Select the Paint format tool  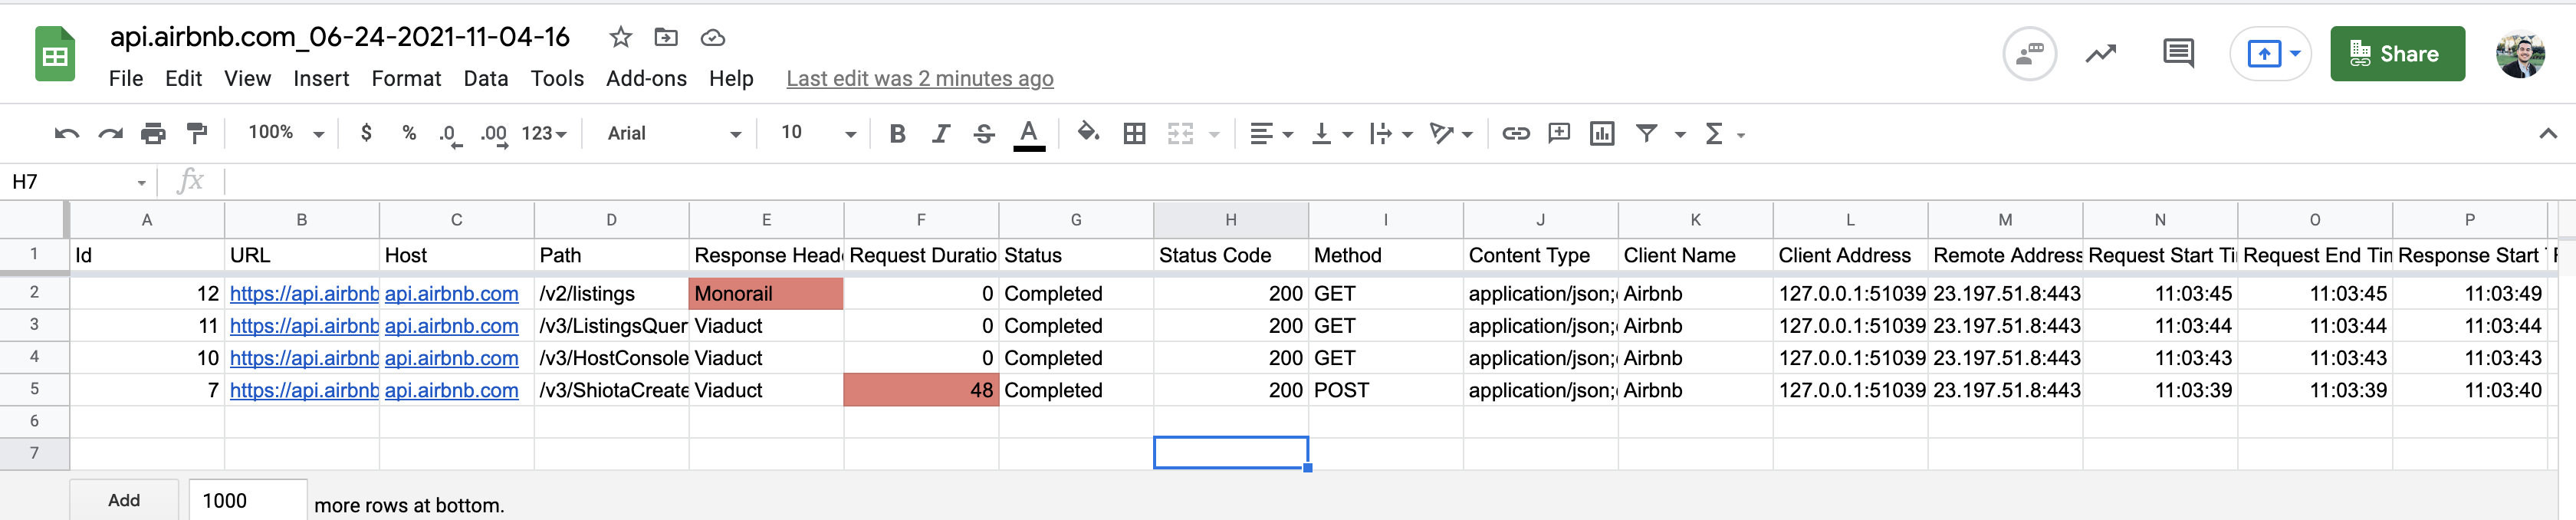tap(197, 133)
